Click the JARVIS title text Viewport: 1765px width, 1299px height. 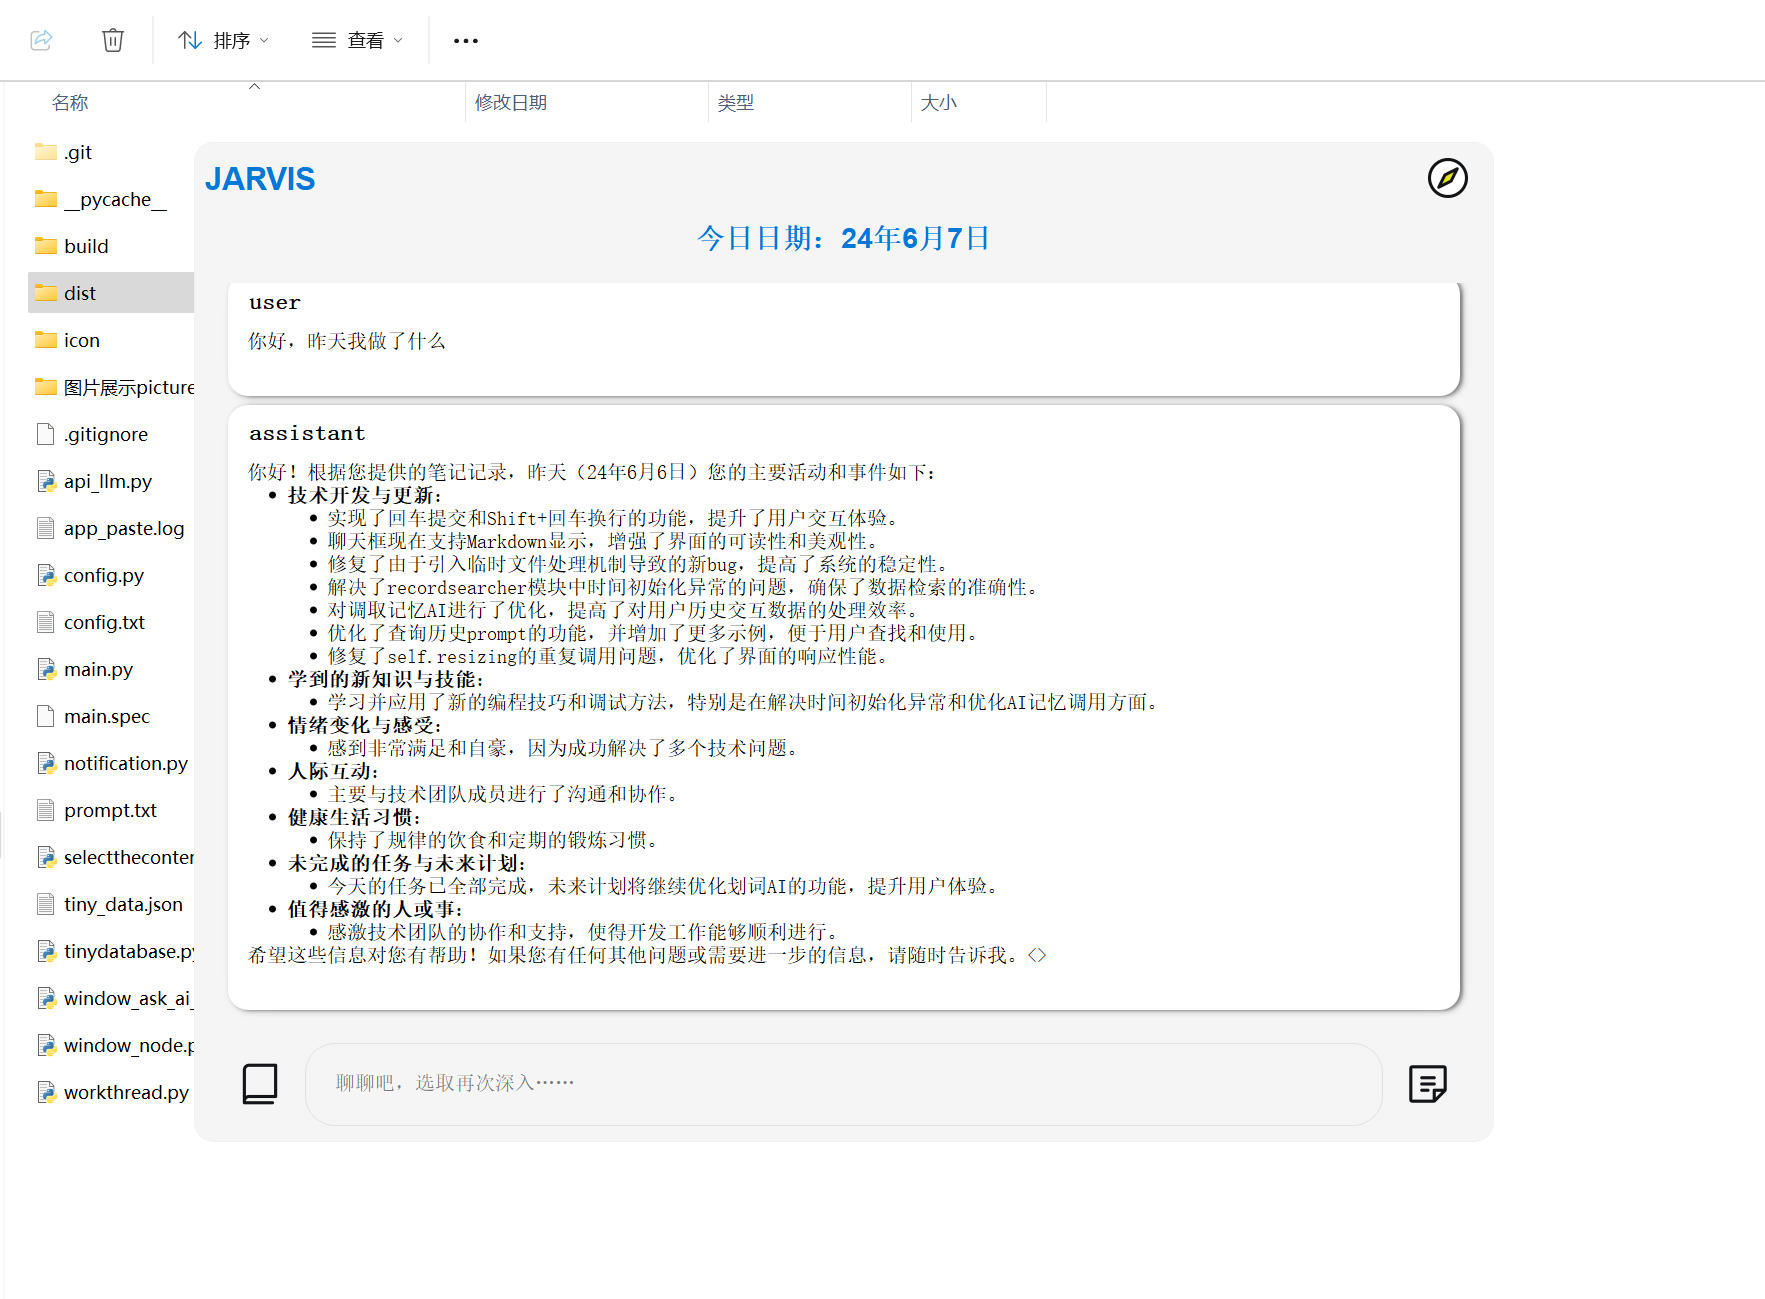coord(260,179)
